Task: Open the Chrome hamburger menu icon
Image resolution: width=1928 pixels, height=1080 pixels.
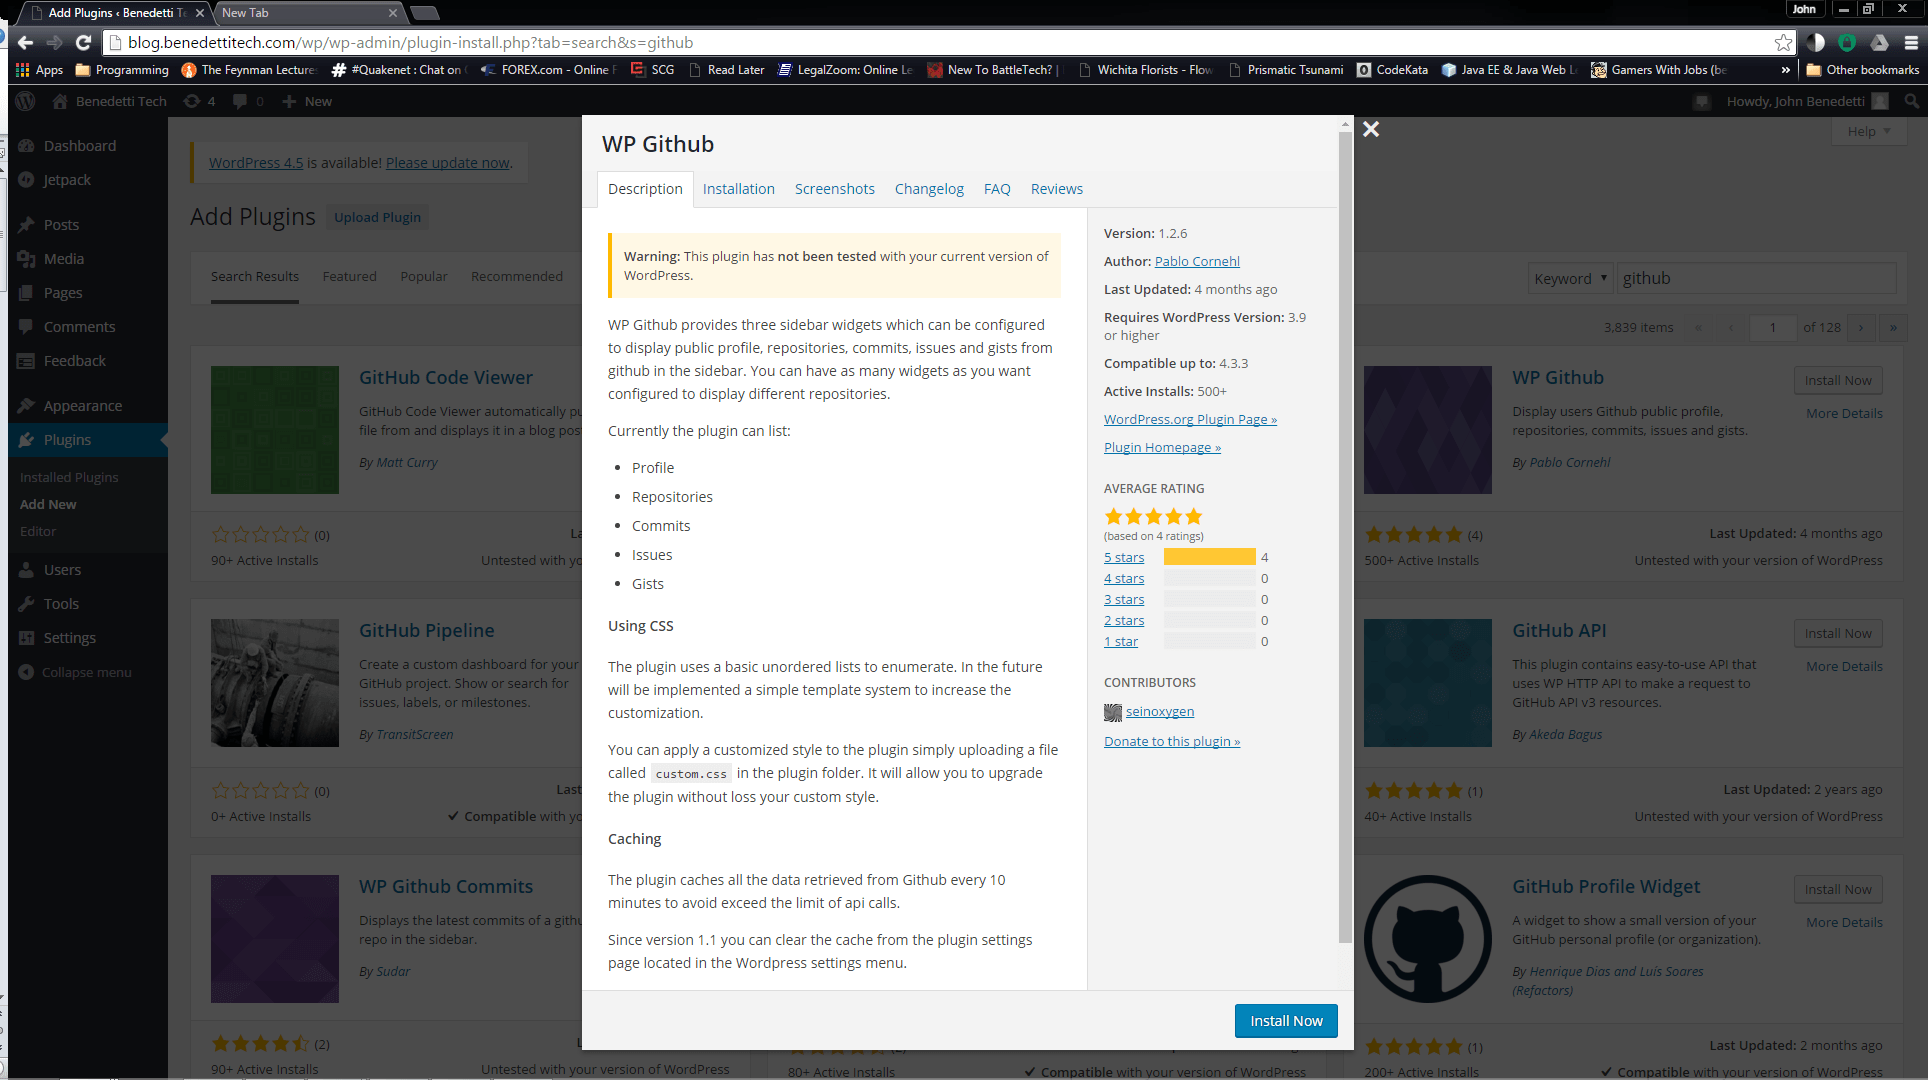Action: (x=1911, y=42)
